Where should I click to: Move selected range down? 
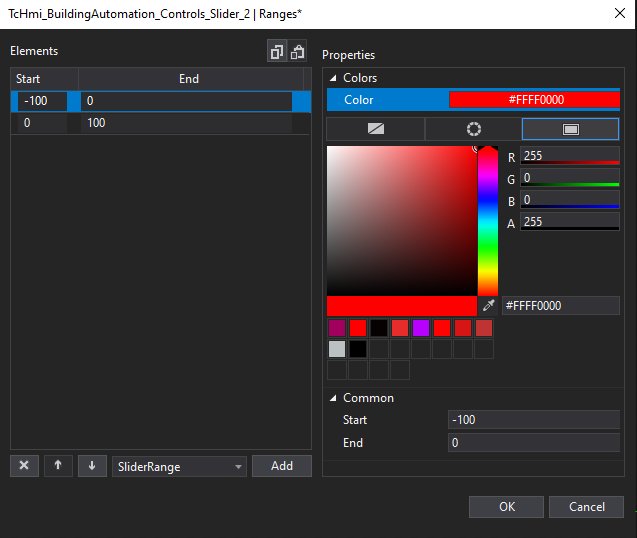[92, 466]
